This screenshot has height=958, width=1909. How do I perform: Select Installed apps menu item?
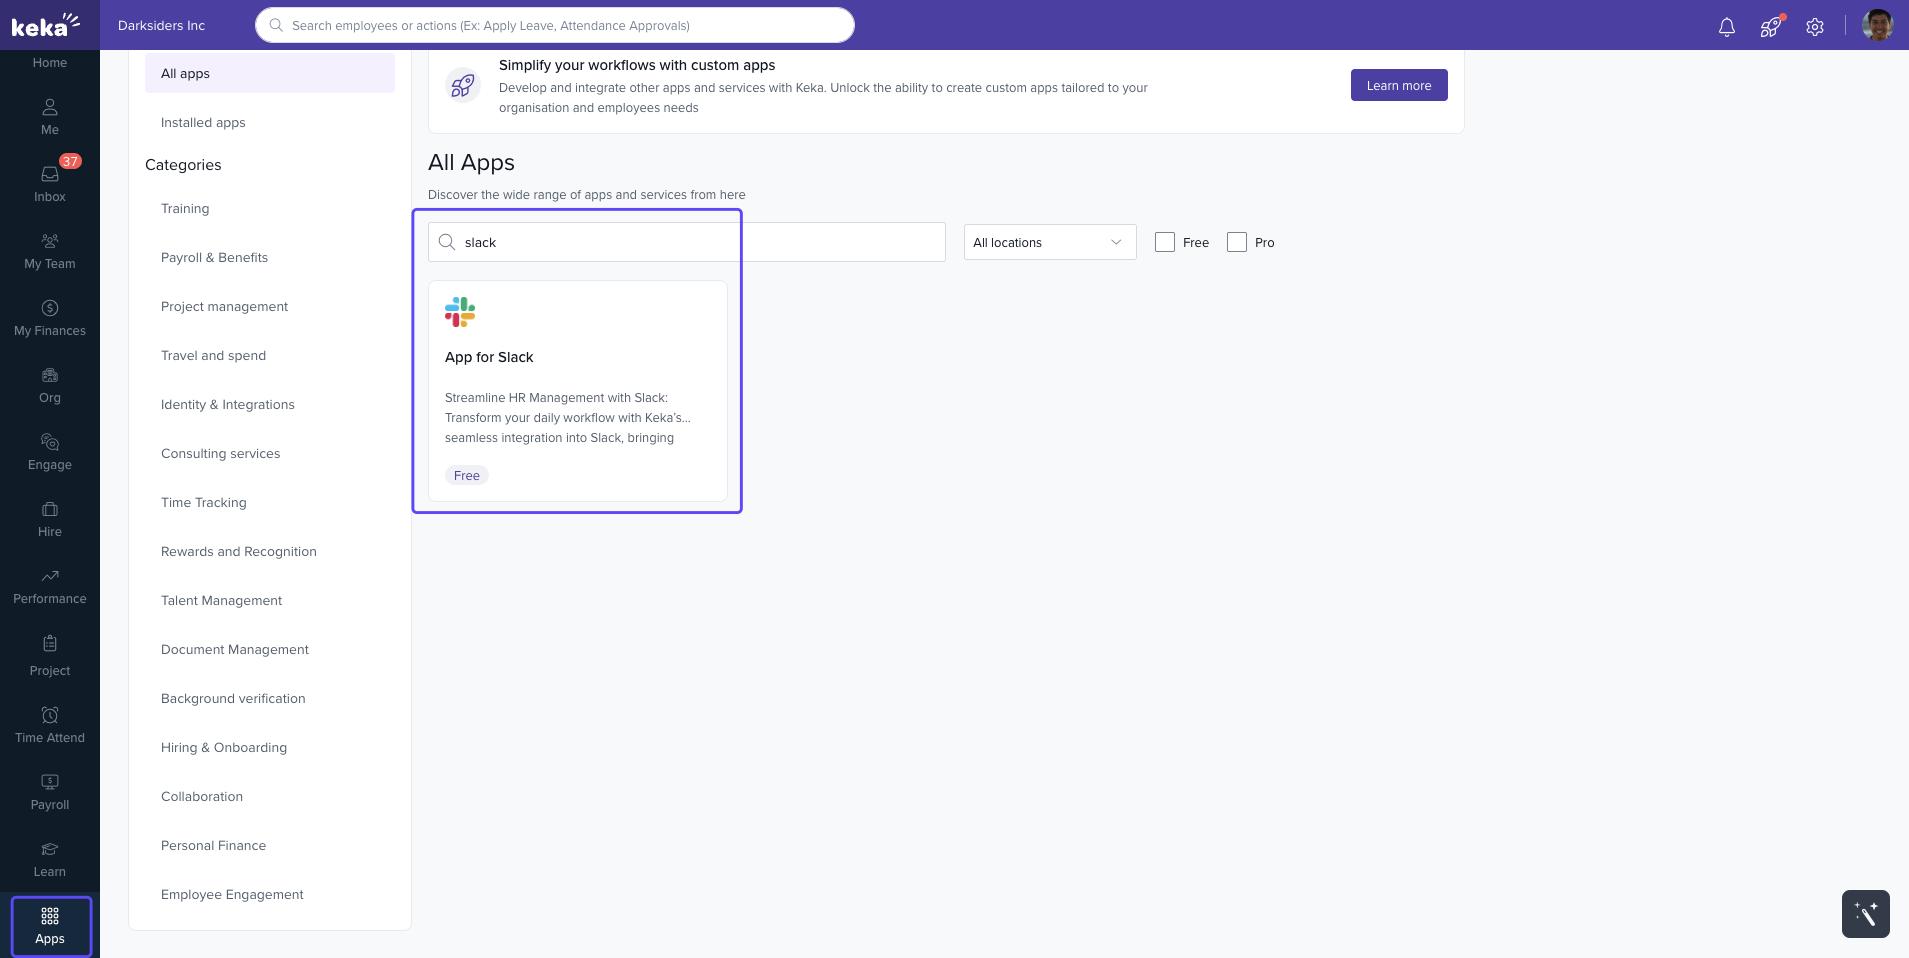(x=203, y=122)
